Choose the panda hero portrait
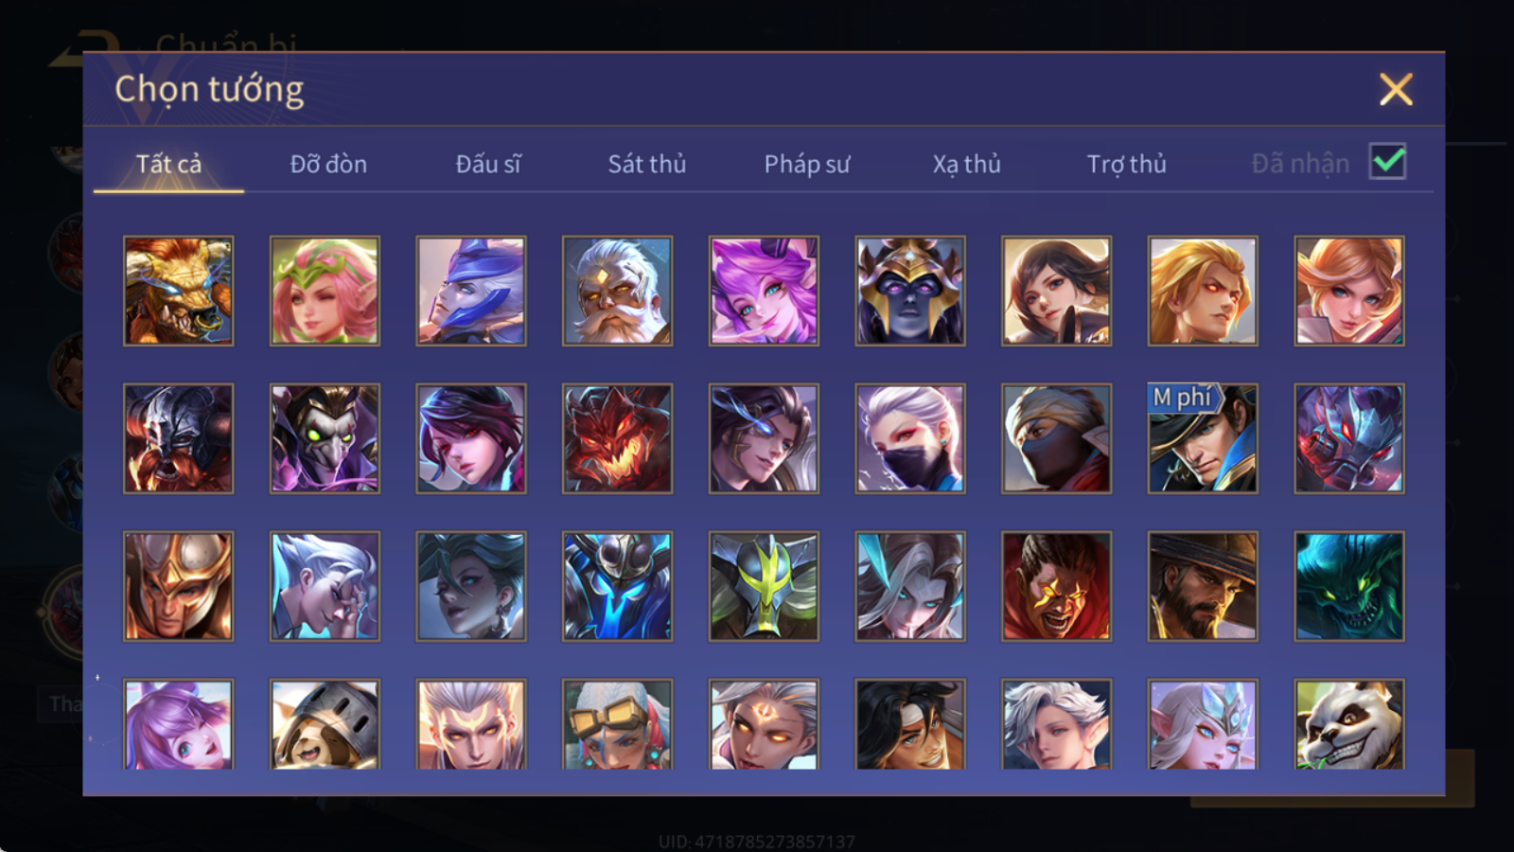1514x852 pixels. (1349, 724)
